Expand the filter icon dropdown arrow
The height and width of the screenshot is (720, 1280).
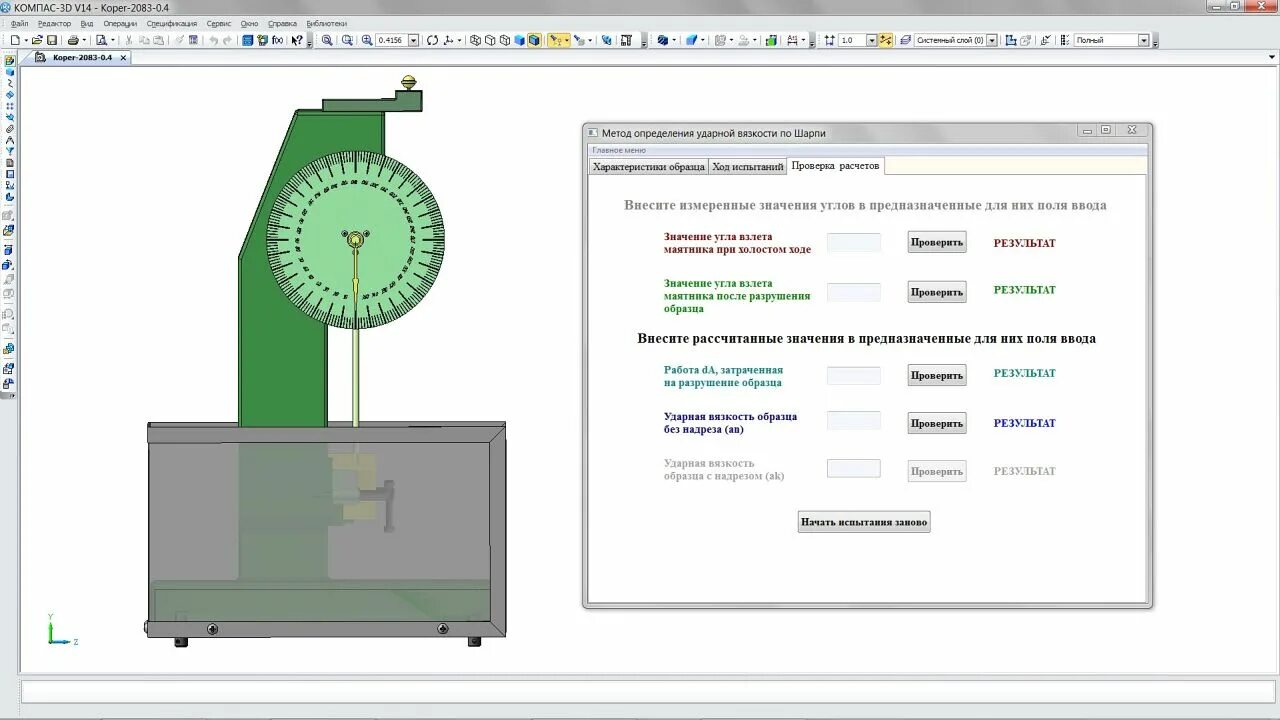566,40
